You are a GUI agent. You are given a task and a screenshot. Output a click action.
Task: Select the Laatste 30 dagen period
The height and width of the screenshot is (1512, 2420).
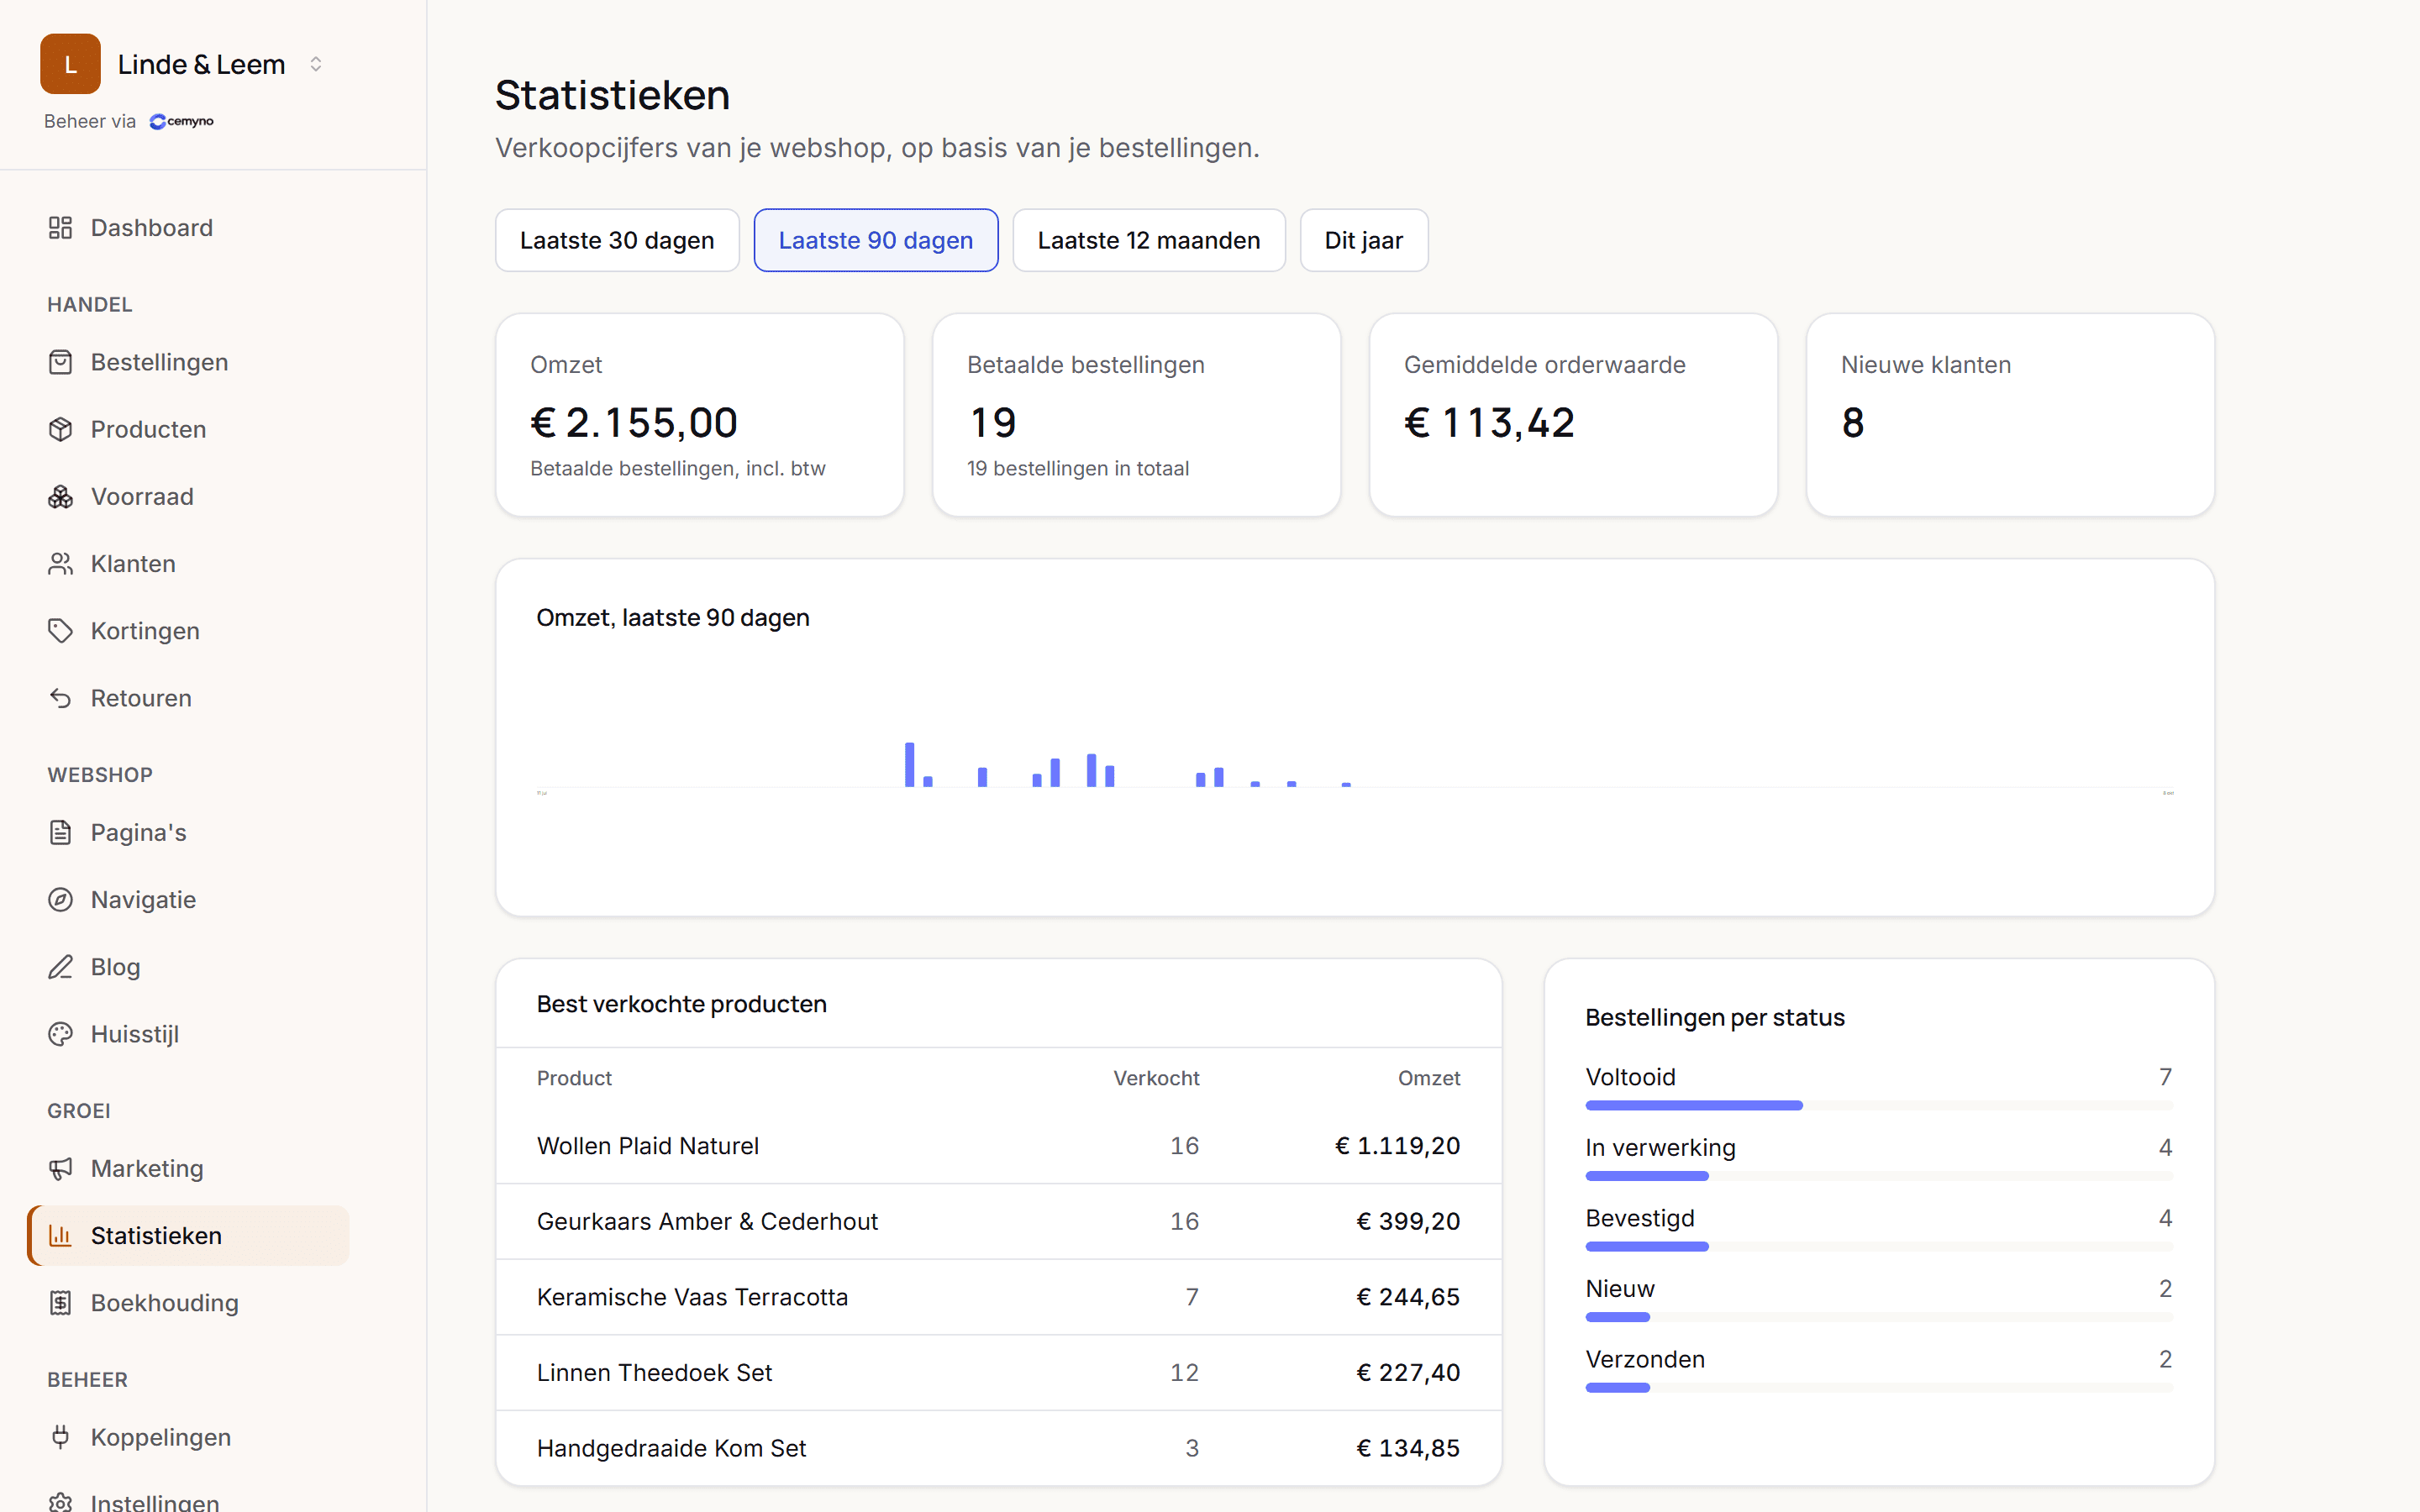pos(617,240)
